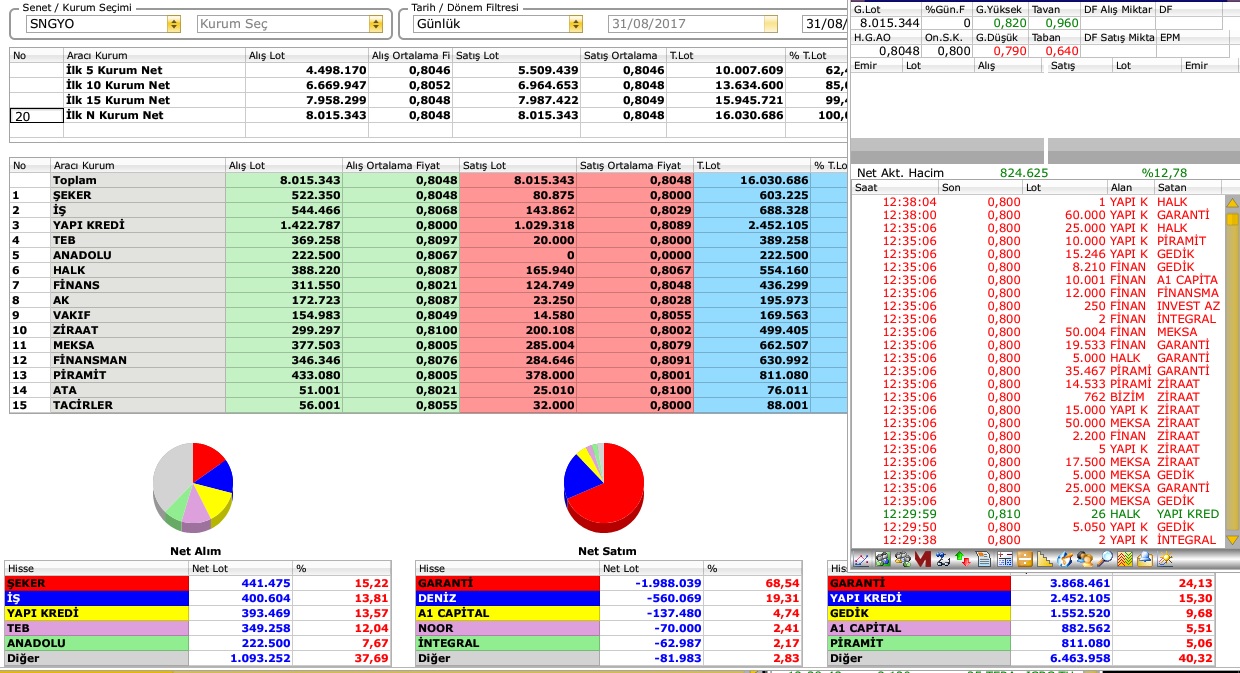Select the TACİRLER broker row

(428, 405)
